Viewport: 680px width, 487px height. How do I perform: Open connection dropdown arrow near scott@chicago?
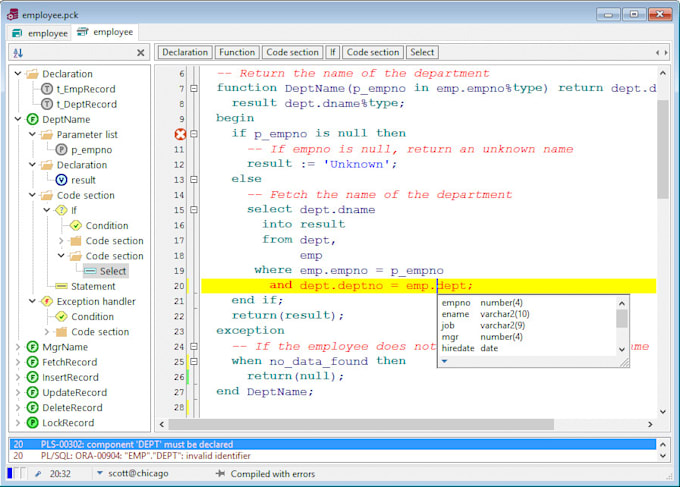[100, 473]
